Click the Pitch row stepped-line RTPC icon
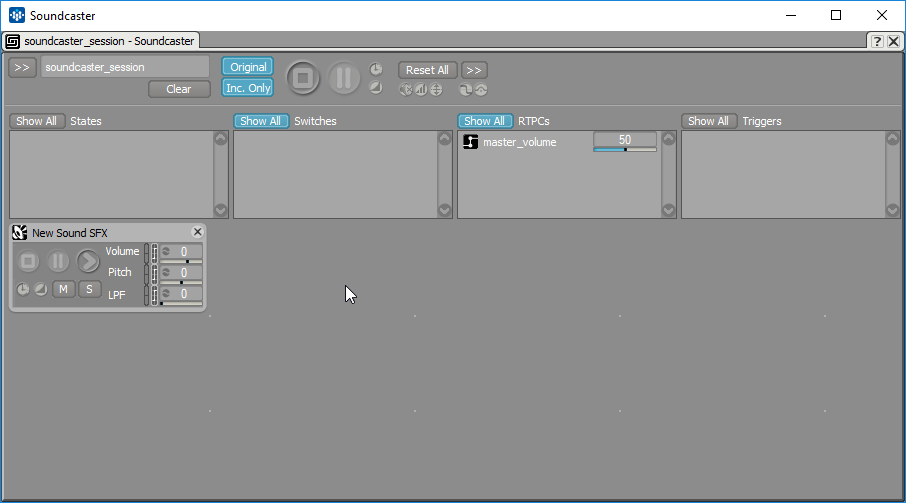This screenshot has width=906, height=503. [154, 274]
